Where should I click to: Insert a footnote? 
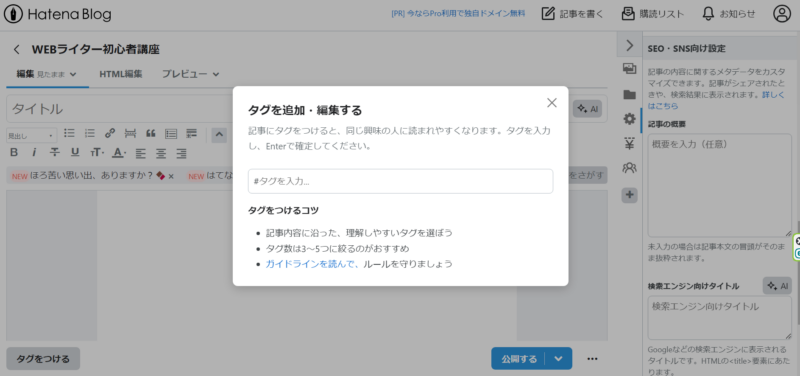(191, 134)
